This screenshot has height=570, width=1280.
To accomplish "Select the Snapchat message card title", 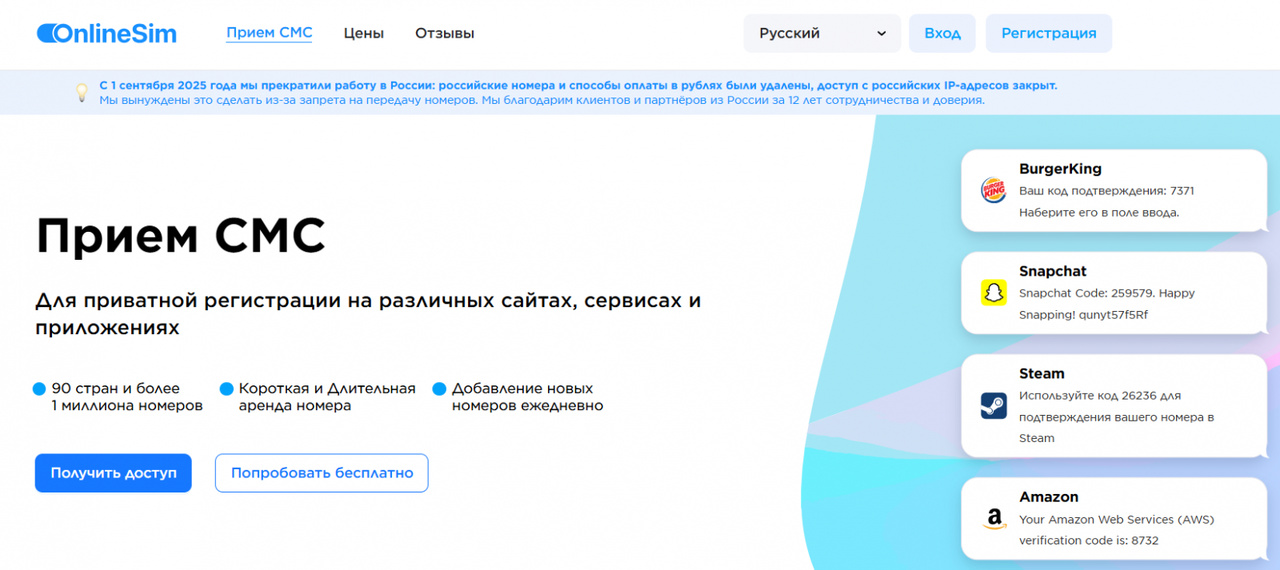I will pyautogui.click(x=1052, y=271).
